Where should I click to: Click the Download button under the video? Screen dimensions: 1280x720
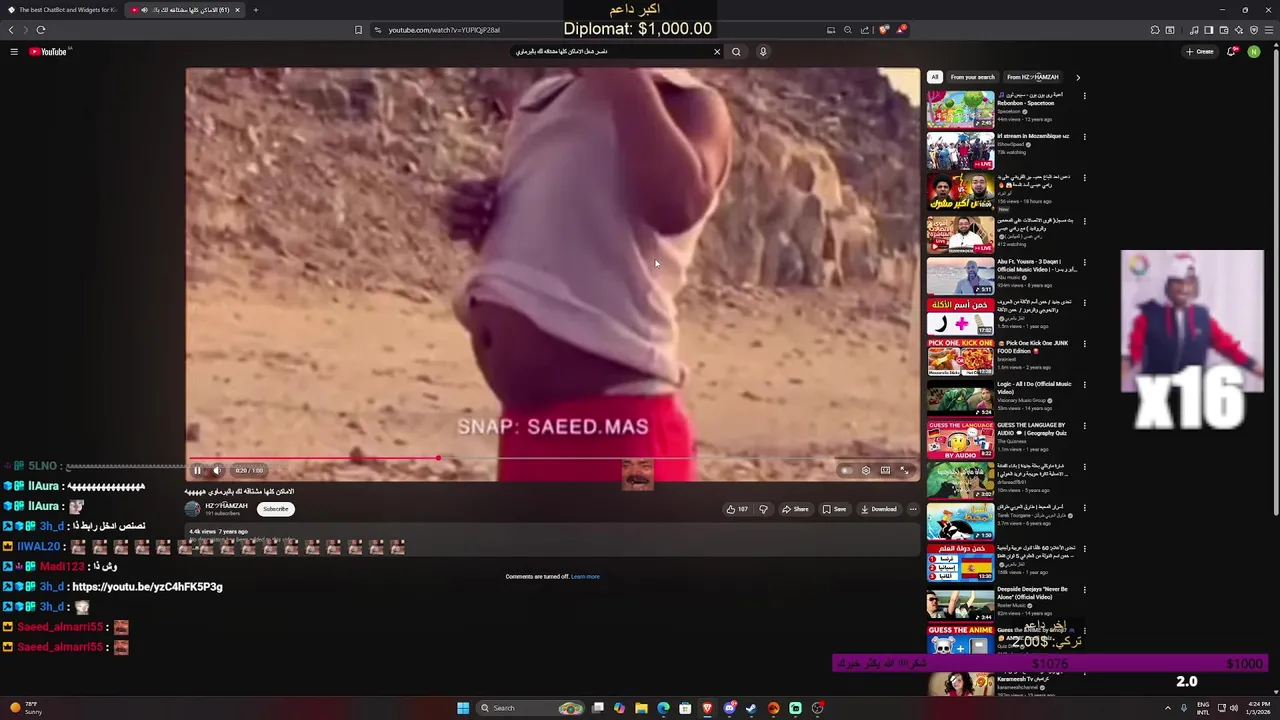(x=878, y=509)
